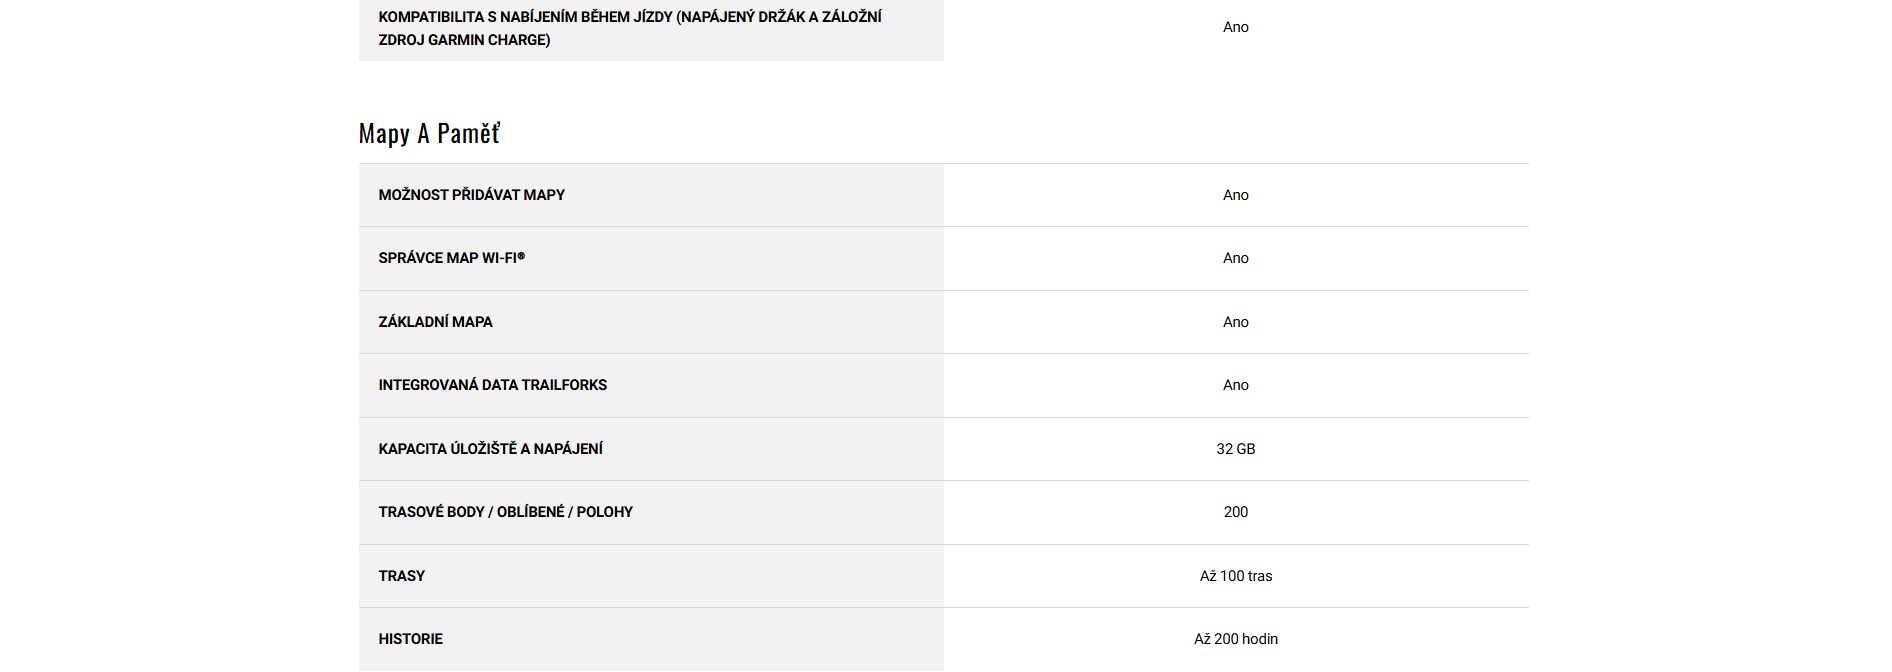
Task: Click the "Integrovaná data Trailforks" label
Action: coord(492,385)
